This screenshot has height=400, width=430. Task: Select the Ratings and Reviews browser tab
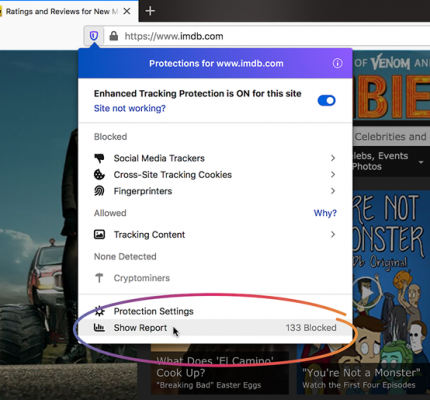click(x=62, y=11)
